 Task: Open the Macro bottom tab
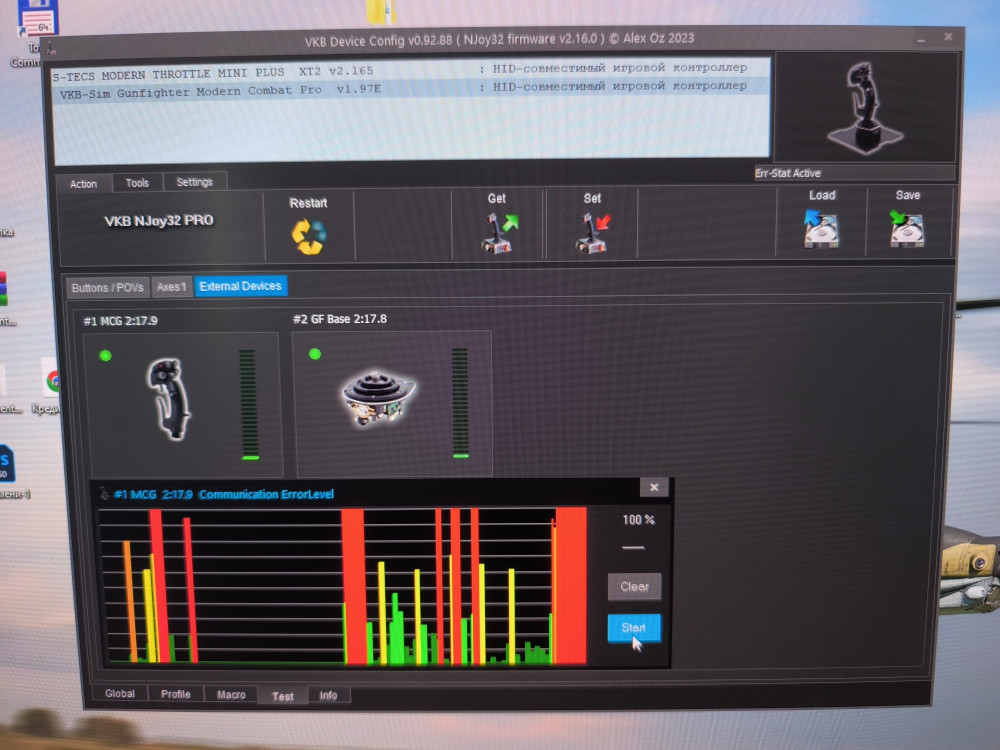231,695
